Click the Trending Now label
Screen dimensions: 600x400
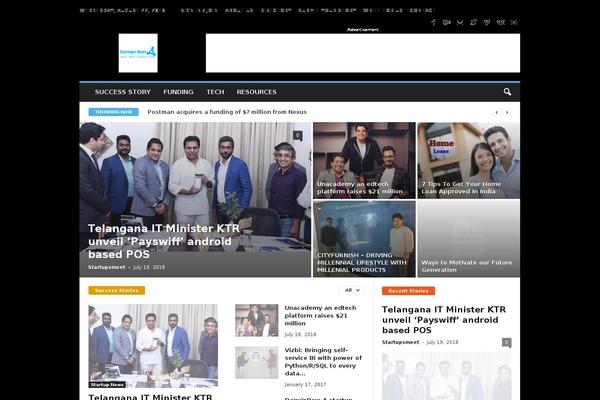[x=114, y=112]
